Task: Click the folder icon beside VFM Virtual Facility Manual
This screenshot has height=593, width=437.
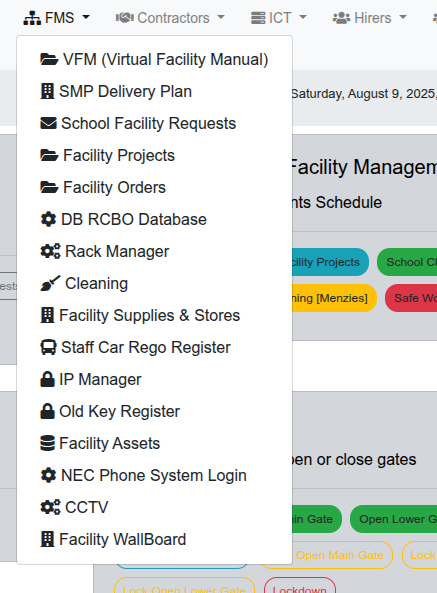Action: (49, 59)
